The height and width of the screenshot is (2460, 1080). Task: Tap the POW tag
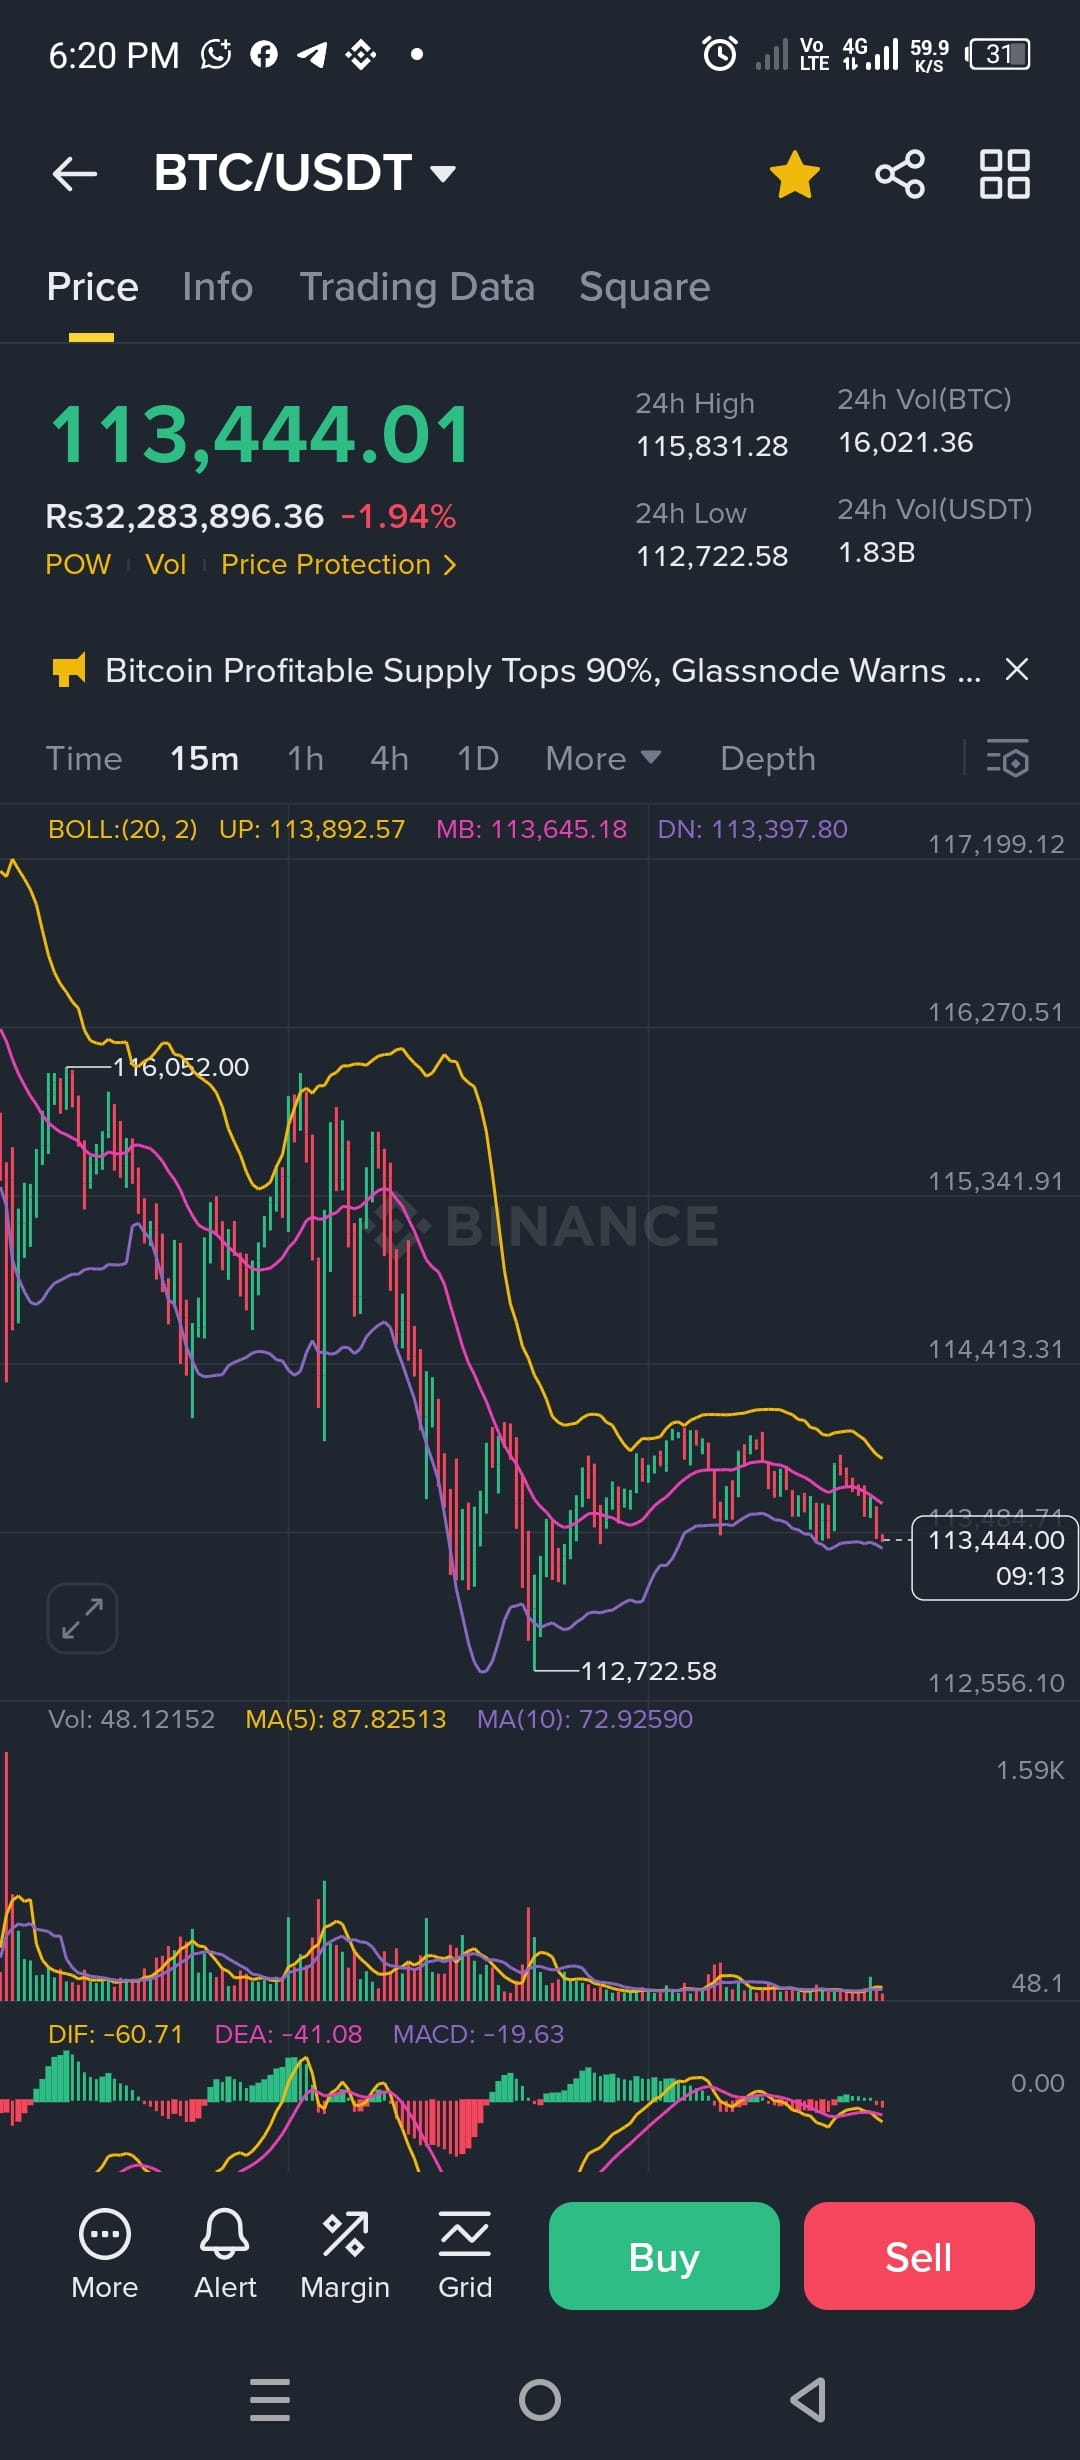pyautogui.click(x=78, y=565)
